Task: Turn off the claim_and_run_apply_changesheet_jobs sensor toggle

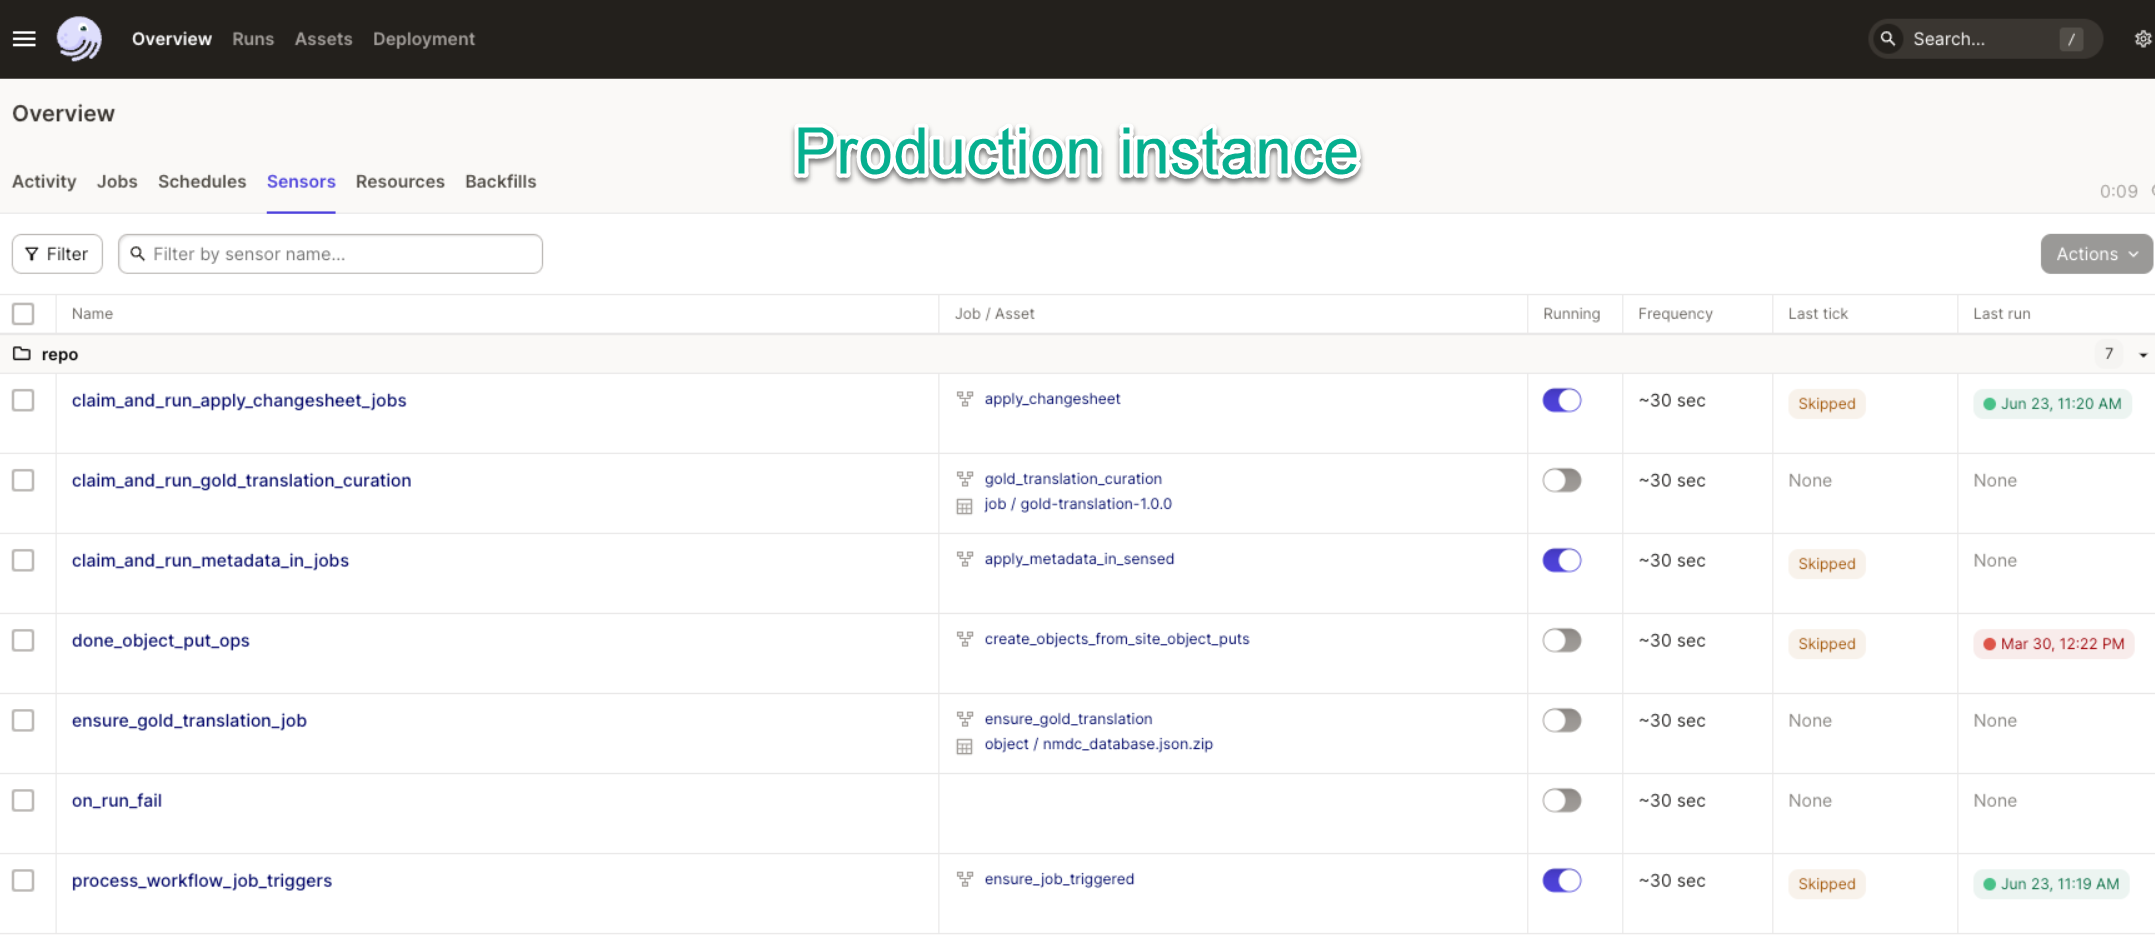Action: (1562, 400)
